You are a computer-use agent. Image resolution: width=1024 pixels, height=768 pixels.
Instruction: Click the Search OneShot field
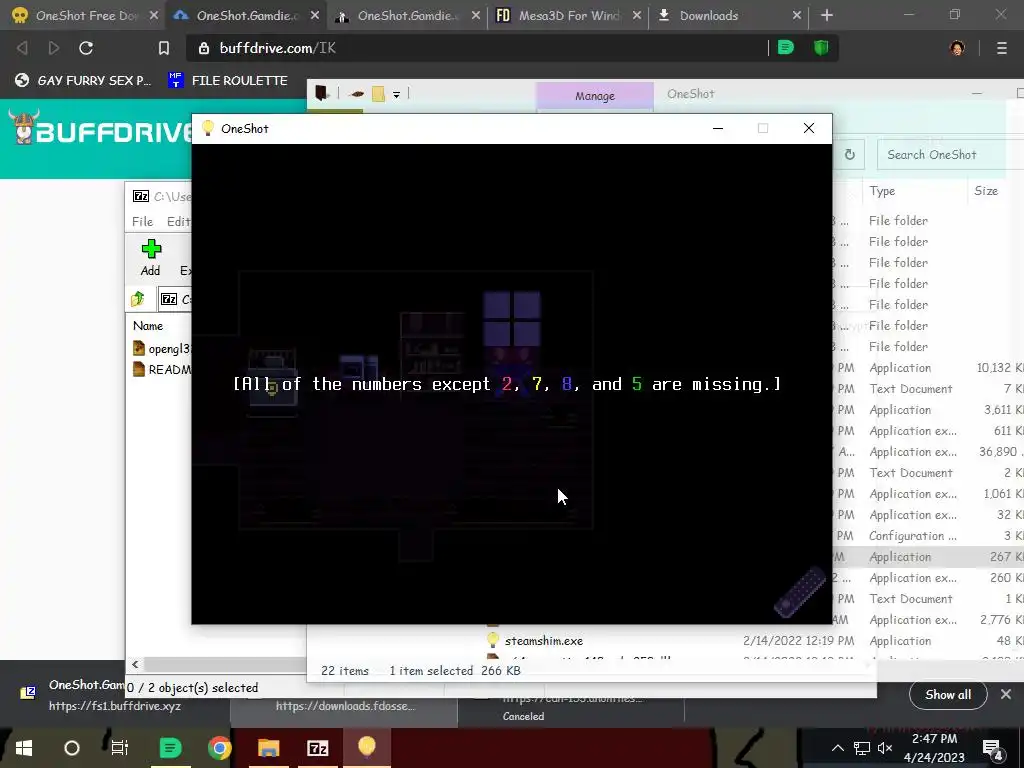click(x=950, y=155)
